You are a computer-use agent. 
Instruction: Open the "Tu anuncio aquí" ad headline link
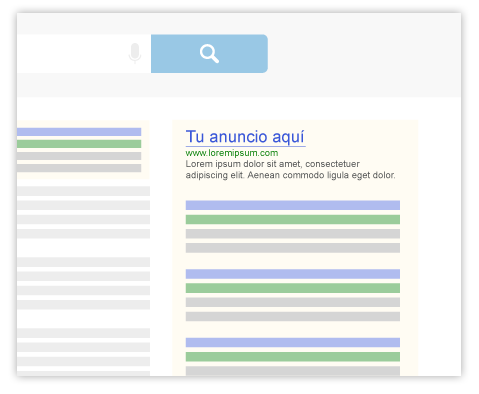pyautogui.click(x=245, y=137)
